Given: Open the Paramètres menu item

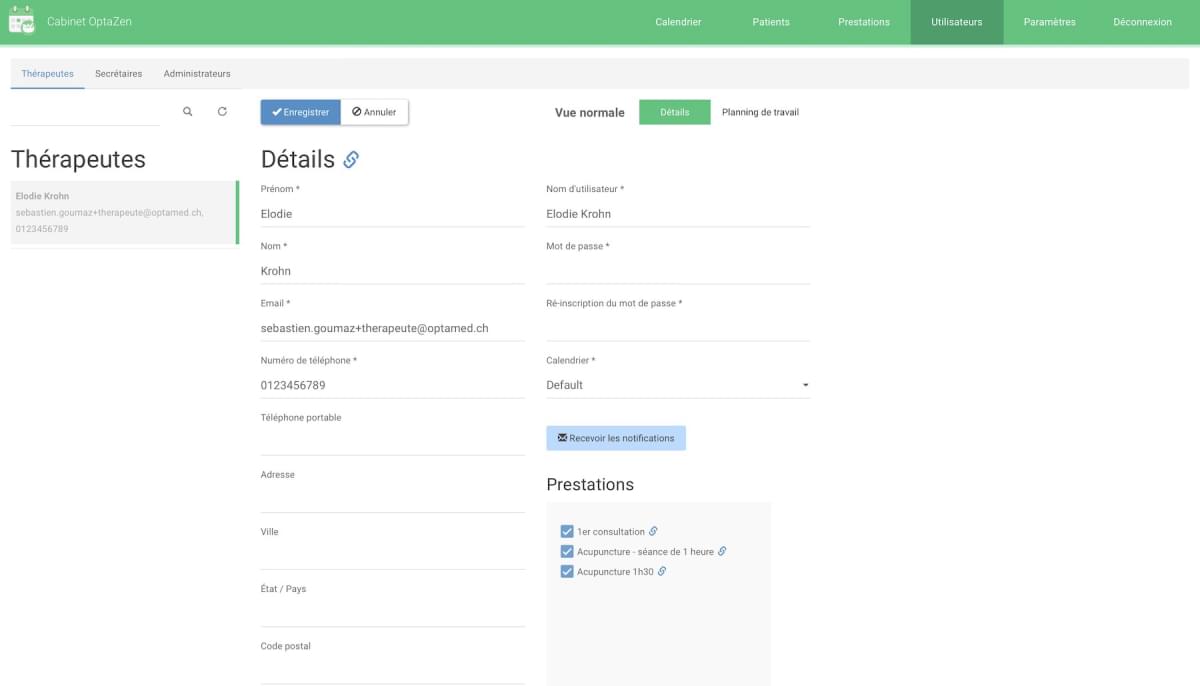Looking at the screenshot, I should tap(1048, 21).
